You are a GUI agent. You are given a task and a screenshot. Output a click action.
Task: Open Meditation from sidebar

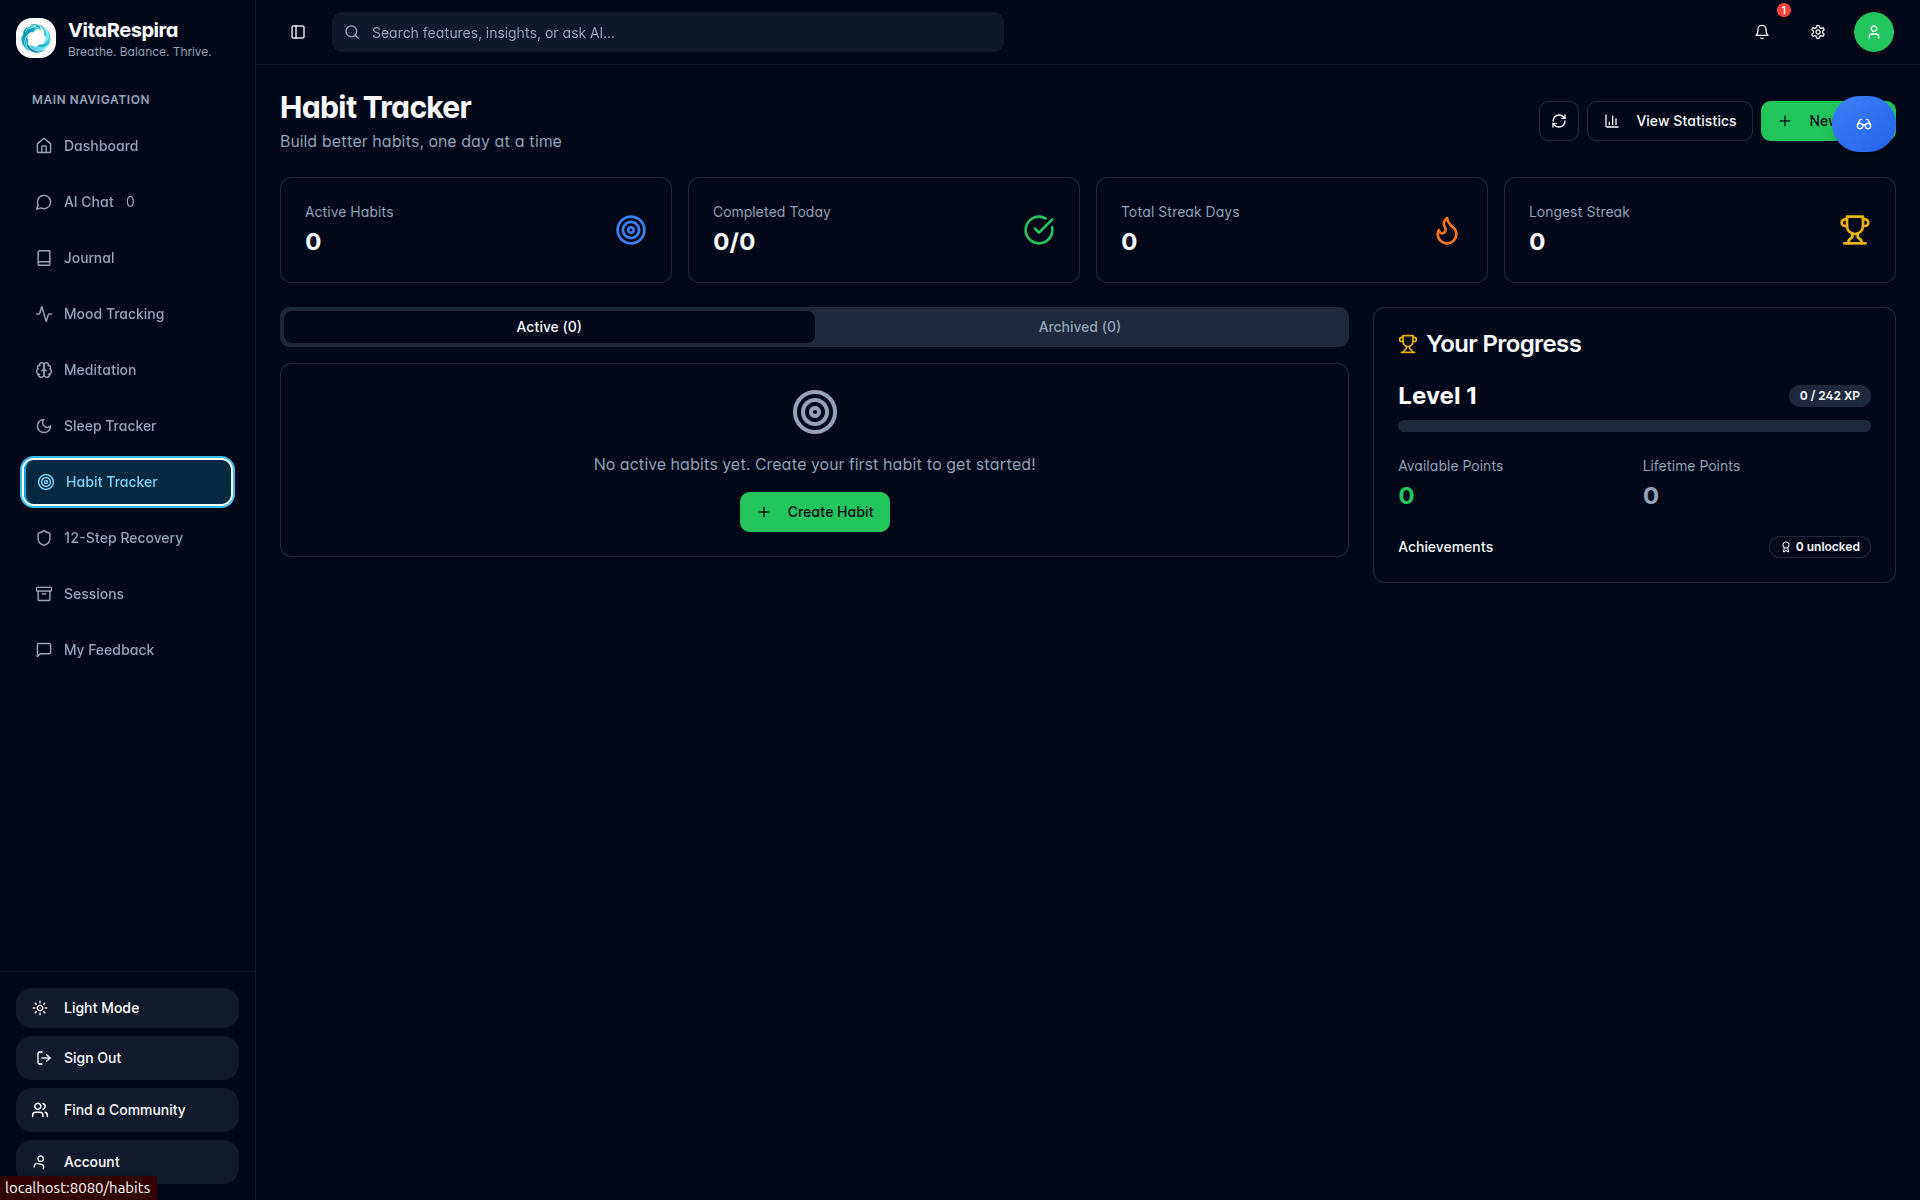click(x=100, y=370)
